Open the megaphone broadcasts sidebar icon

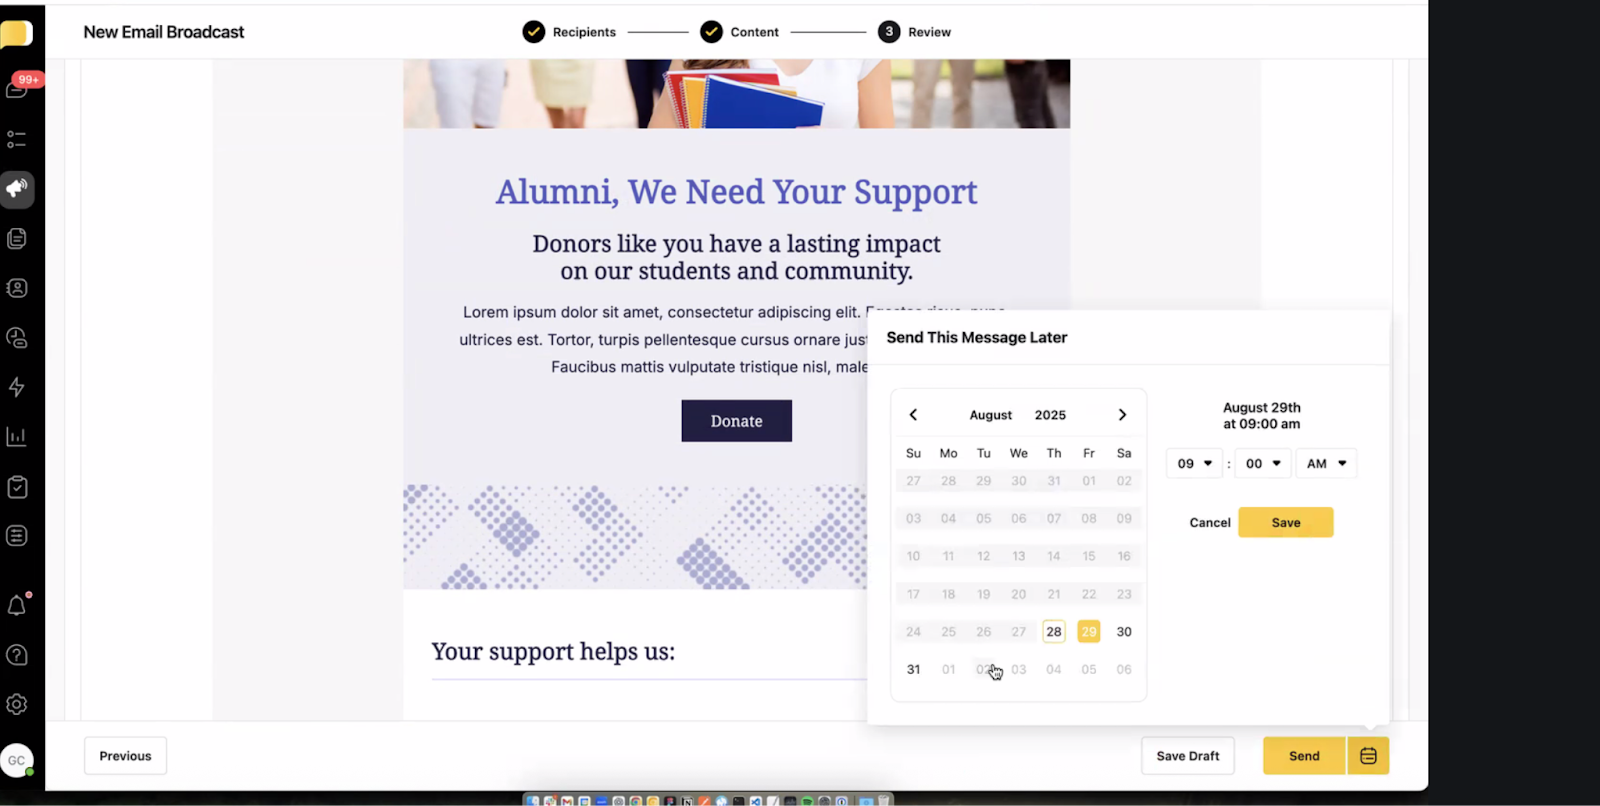click(17, 189)
